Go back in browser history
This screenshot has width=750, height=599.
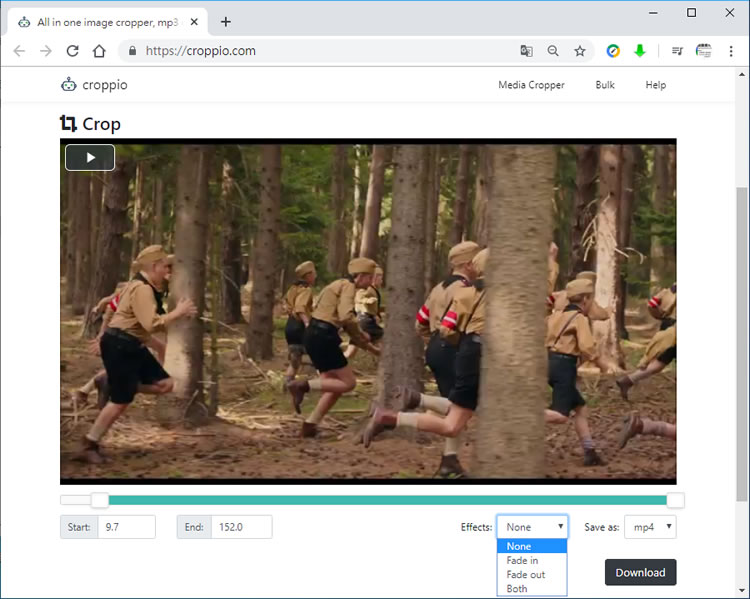pos(19,51)
